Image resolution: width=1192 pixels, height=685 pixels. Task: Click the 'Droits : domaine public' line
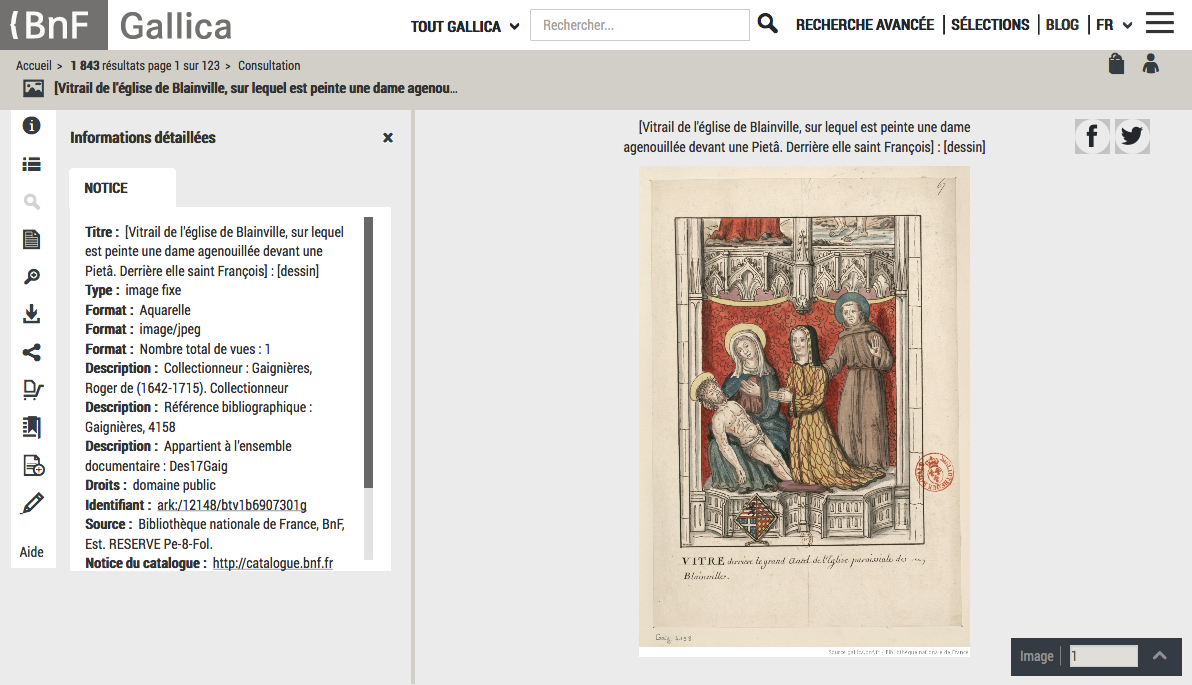tap(151, 485)
